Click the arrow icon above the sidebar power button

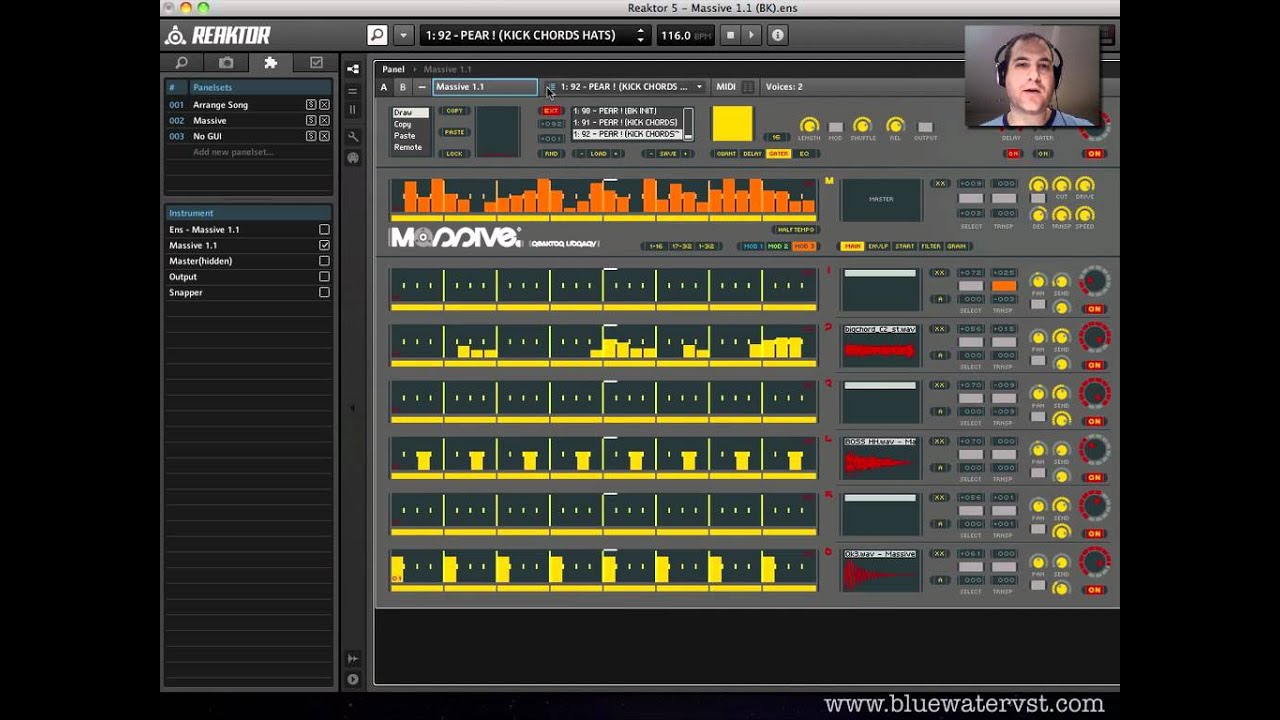(x=352, y=658)
